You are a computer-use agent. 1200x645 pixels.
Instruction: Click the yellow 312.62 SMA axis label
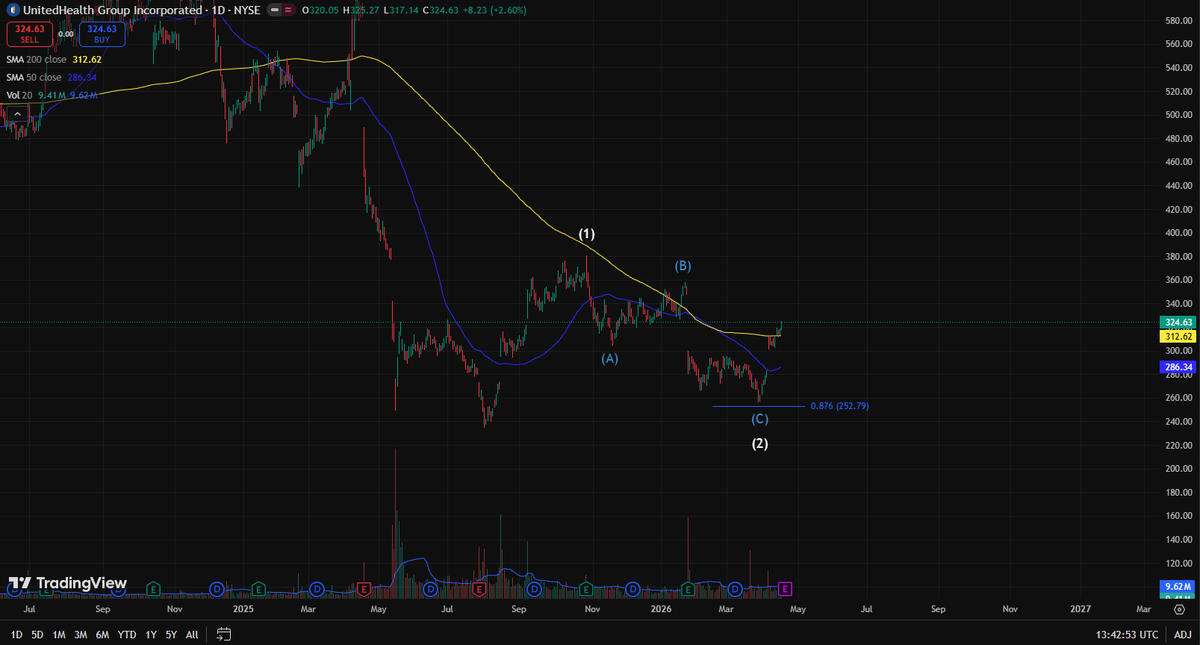[x=1179, y=337]
